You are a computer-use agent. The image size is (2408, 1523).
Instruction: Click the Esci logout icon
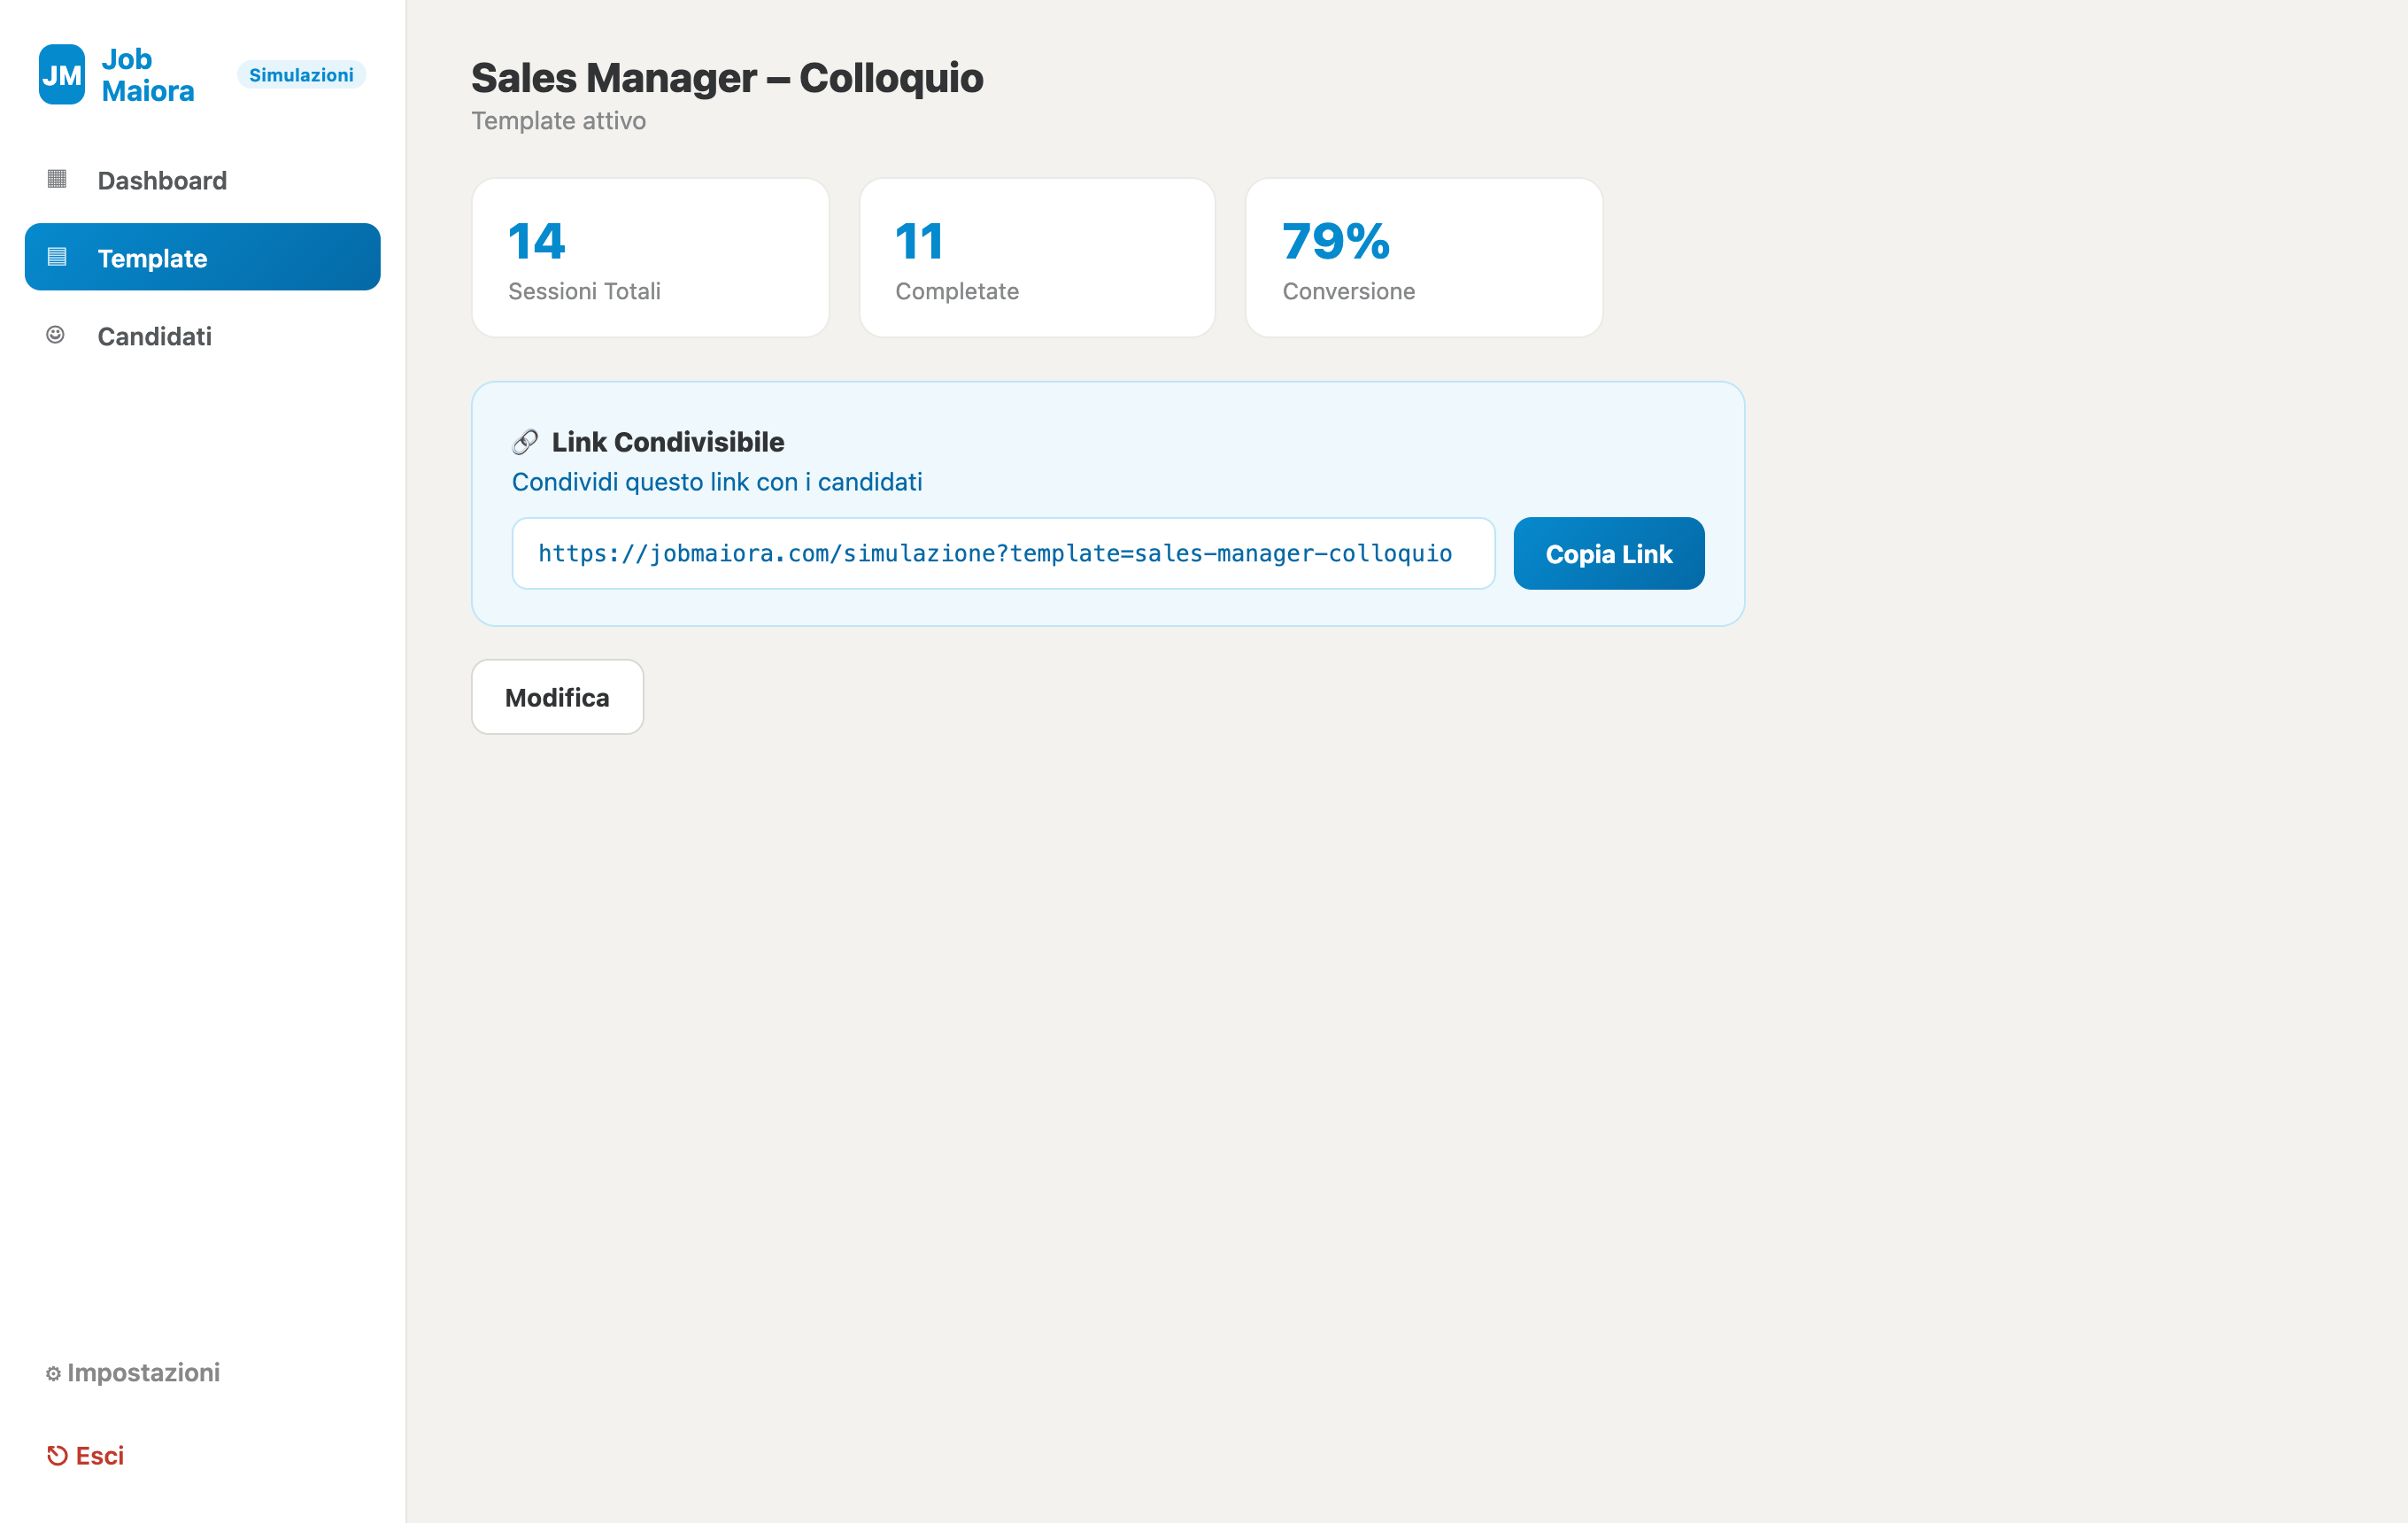(x=57, y=1456)
